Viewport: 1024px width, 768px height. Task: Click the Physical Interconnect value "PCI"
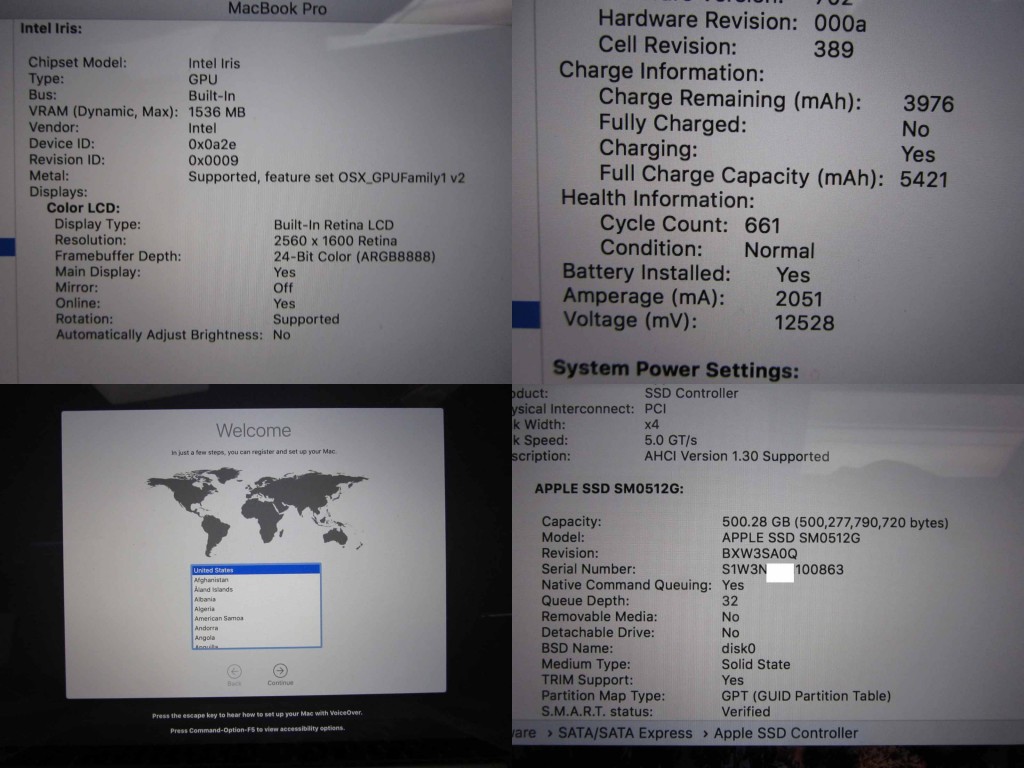pyautogui.click(x=655, y=409)
